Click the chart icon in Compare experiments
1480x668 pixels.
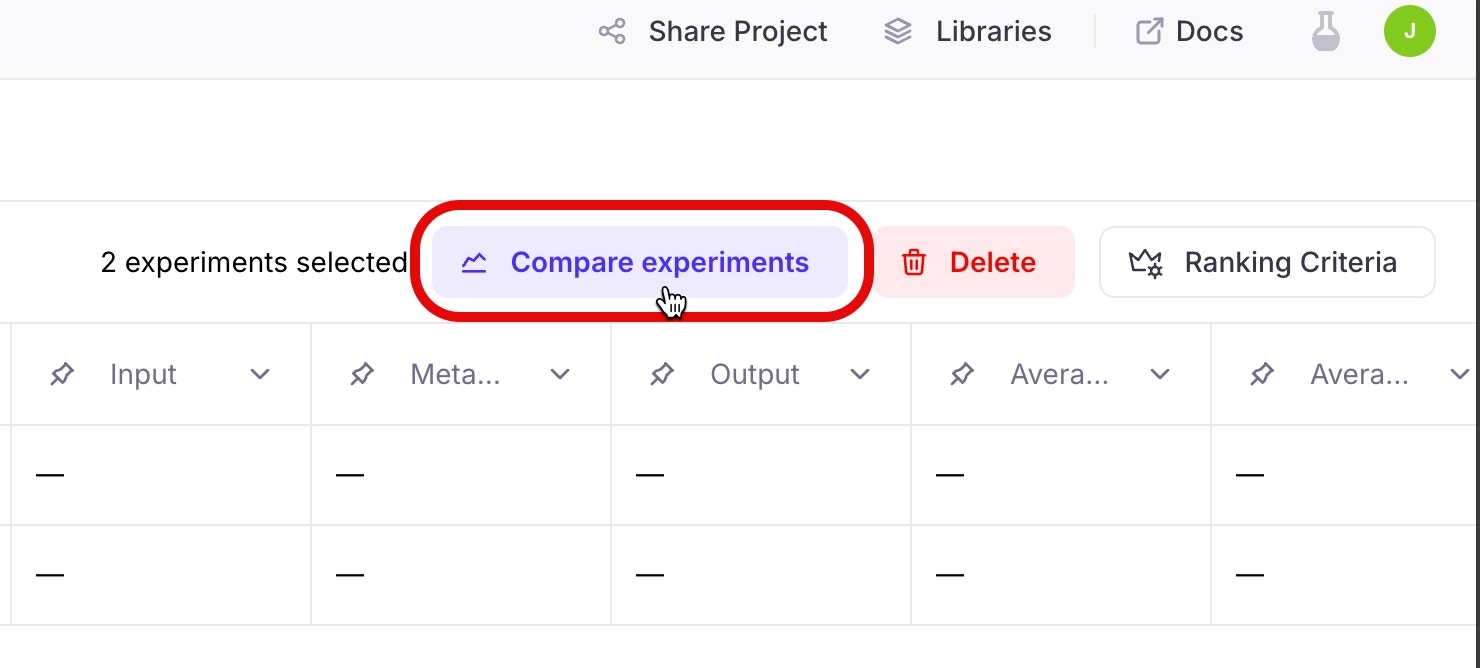475,262
